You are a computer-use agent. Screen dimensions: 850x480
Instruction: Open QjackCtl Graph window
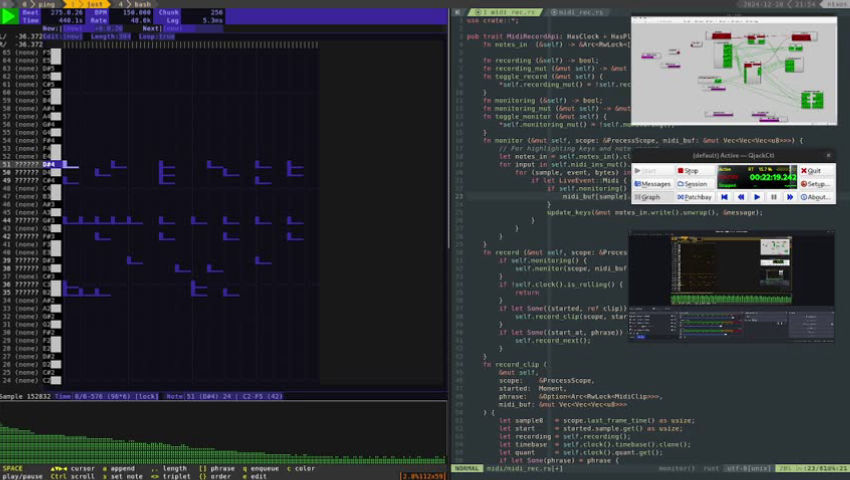653,197
